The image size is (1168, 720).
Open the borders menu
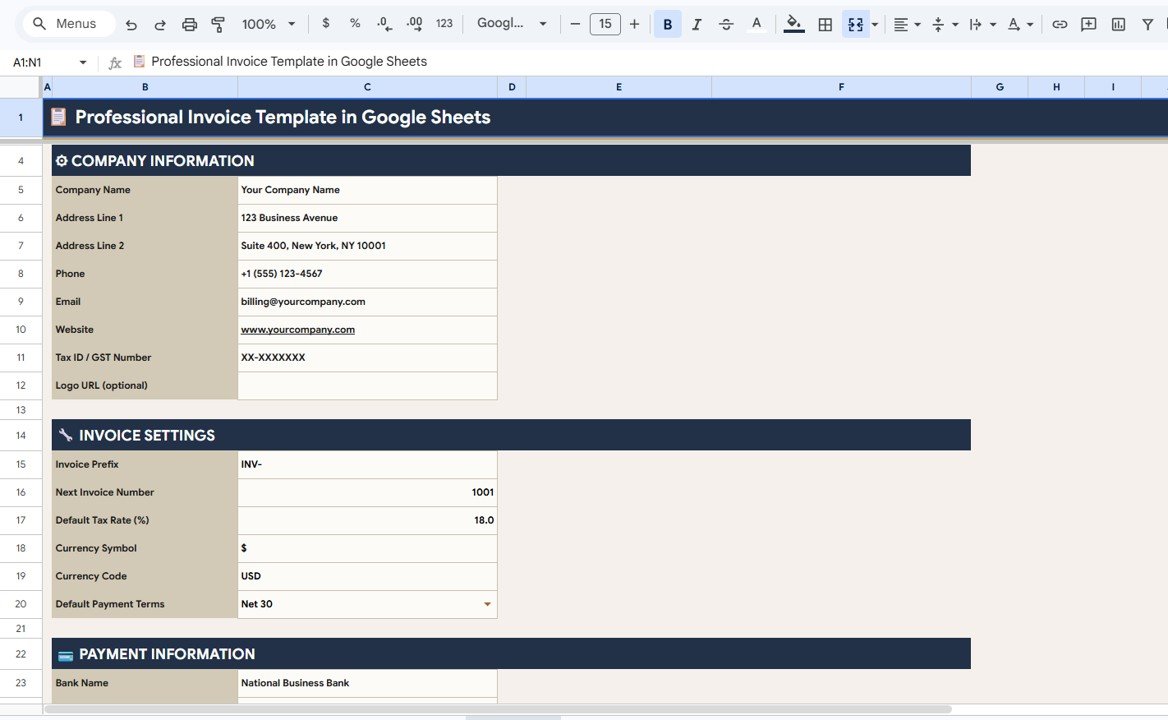point(825,23)
